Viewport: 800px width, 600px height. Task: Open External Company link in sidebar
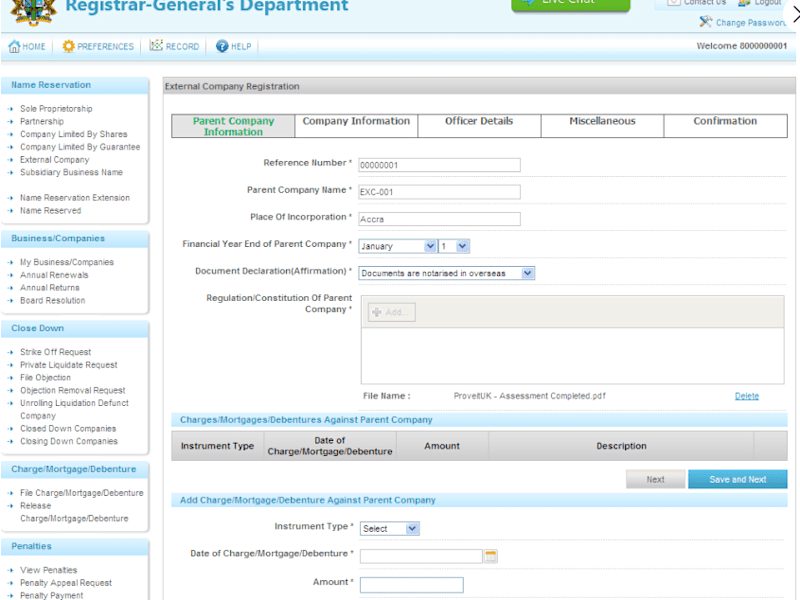click(55, 160)
